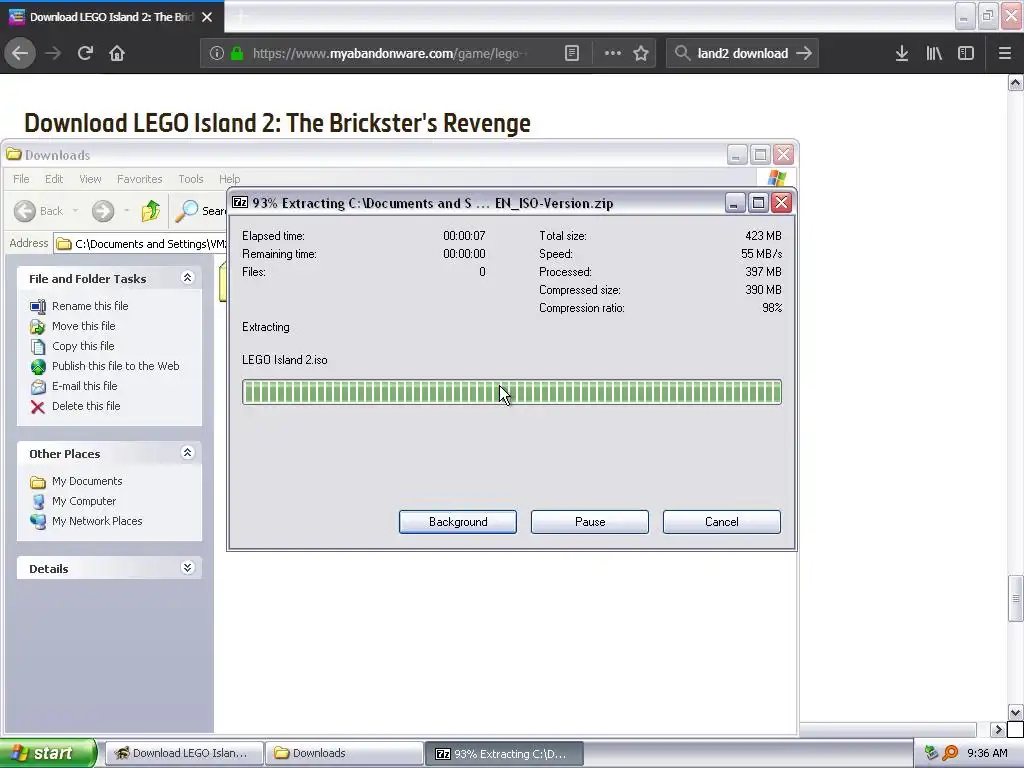Screen dimensions: 1024x768
Task: Expand the Details panel
Action: 187,568
